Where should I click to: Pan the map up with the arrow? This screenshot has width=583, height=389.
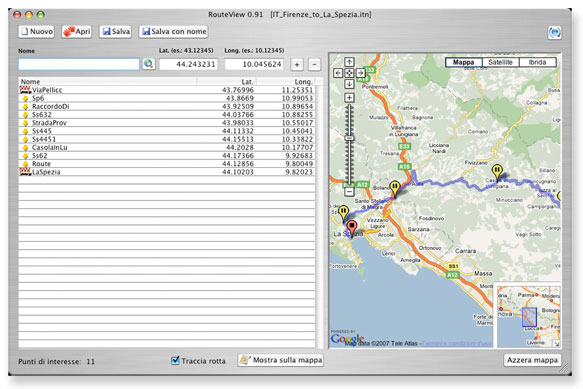(349, 62)
